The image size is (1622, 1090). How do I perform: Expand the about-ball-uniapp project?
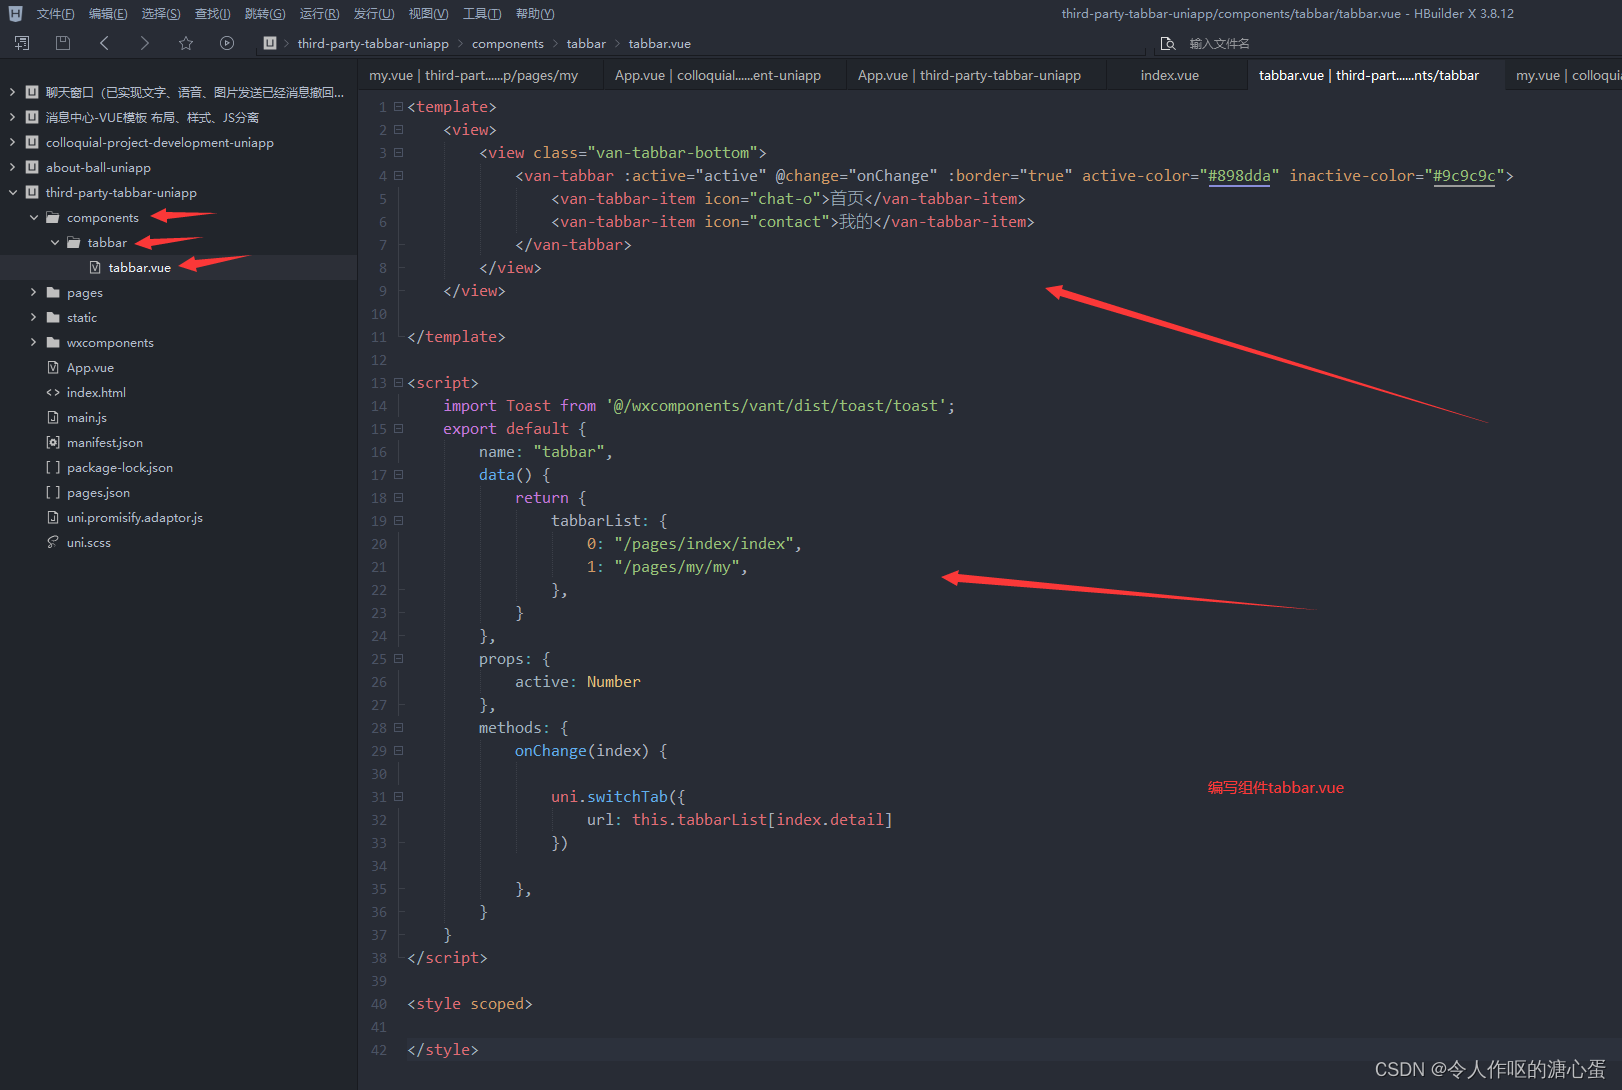pos(12,167)
